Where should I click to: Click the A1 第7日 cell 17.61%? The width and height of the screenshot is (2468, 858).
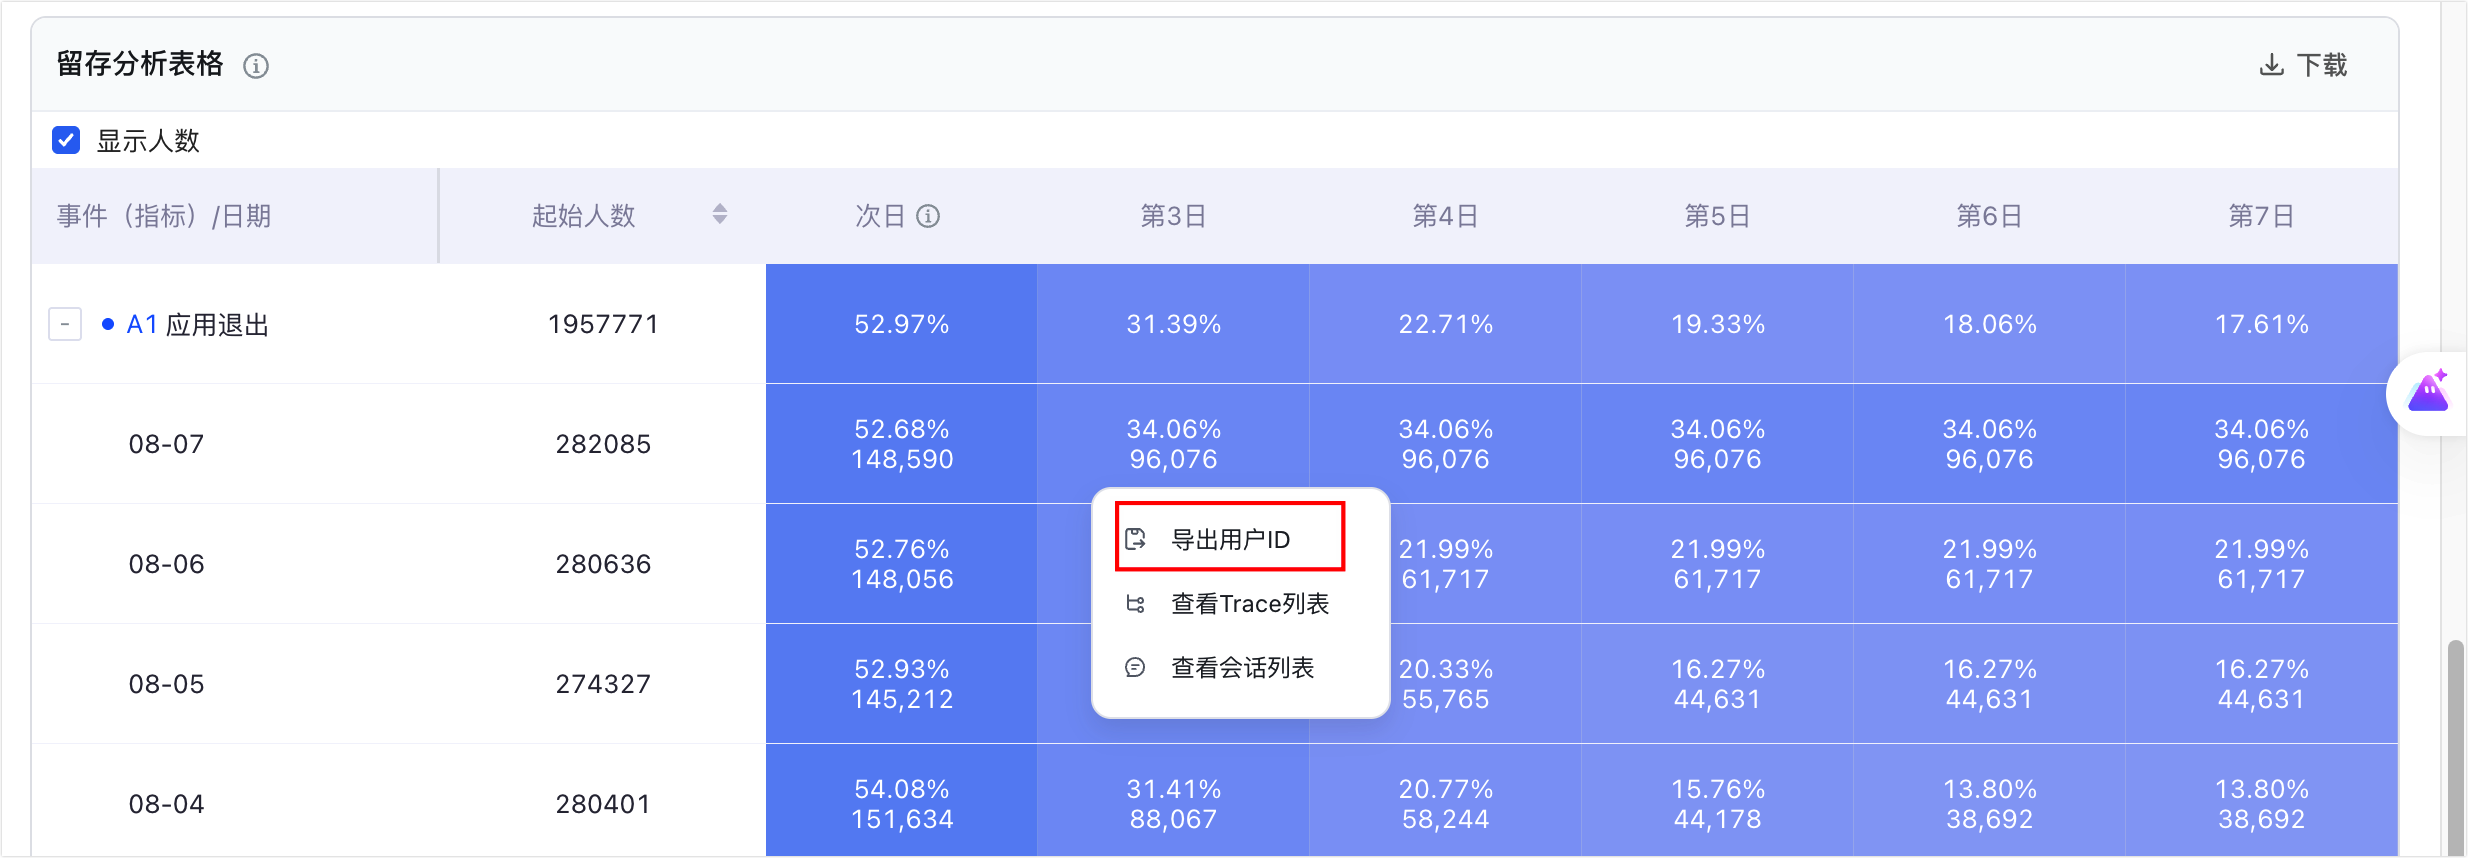2262,324
